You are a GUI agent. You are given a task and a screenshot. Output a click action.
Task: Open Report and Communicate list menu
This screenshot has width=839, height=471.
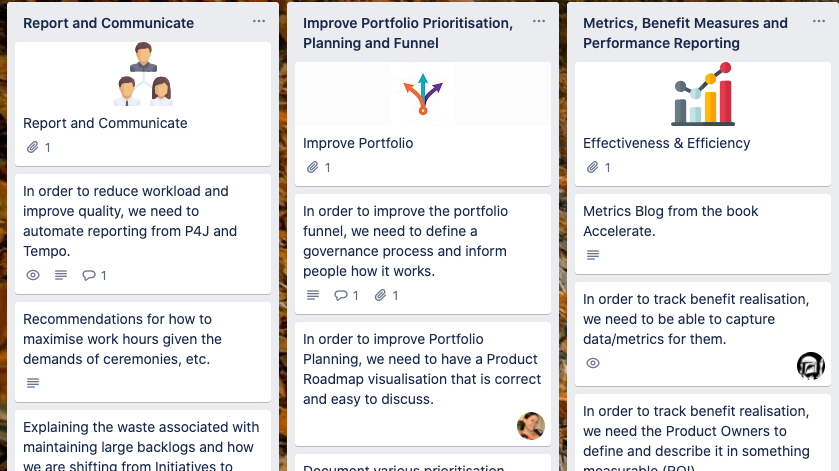[259, 22]
